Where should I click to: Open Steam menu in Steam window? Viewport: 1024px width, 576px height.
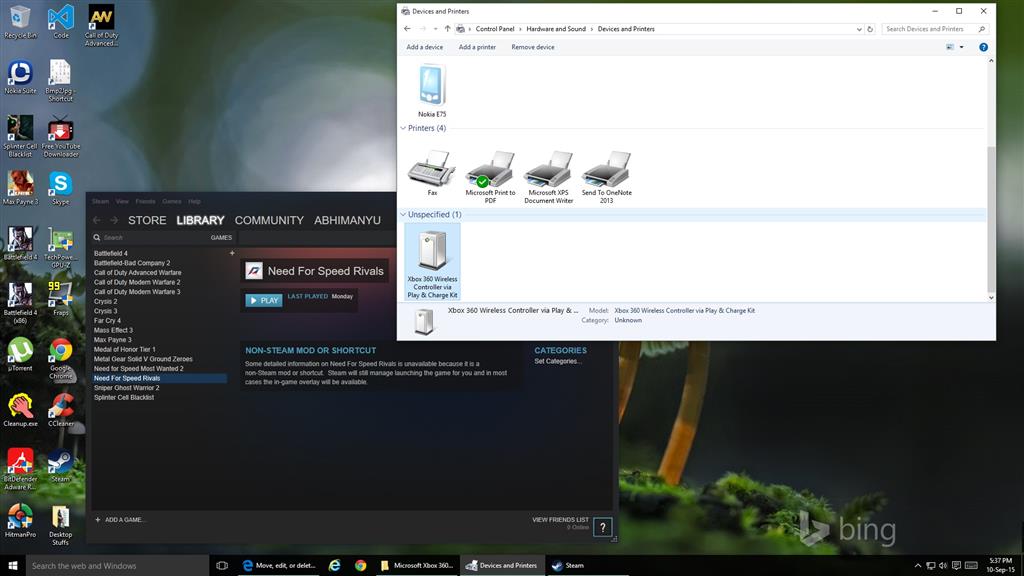101,201
